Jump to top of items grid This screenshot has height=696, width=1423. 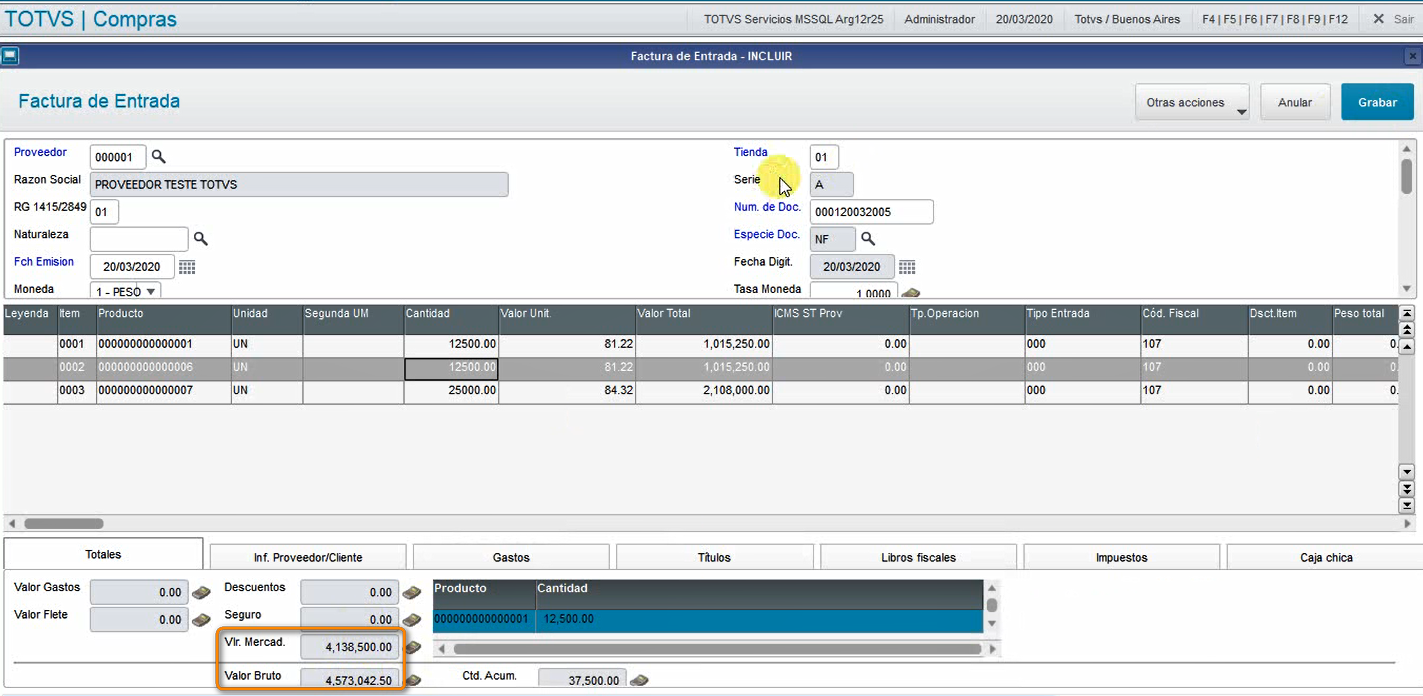(1407, 314)
